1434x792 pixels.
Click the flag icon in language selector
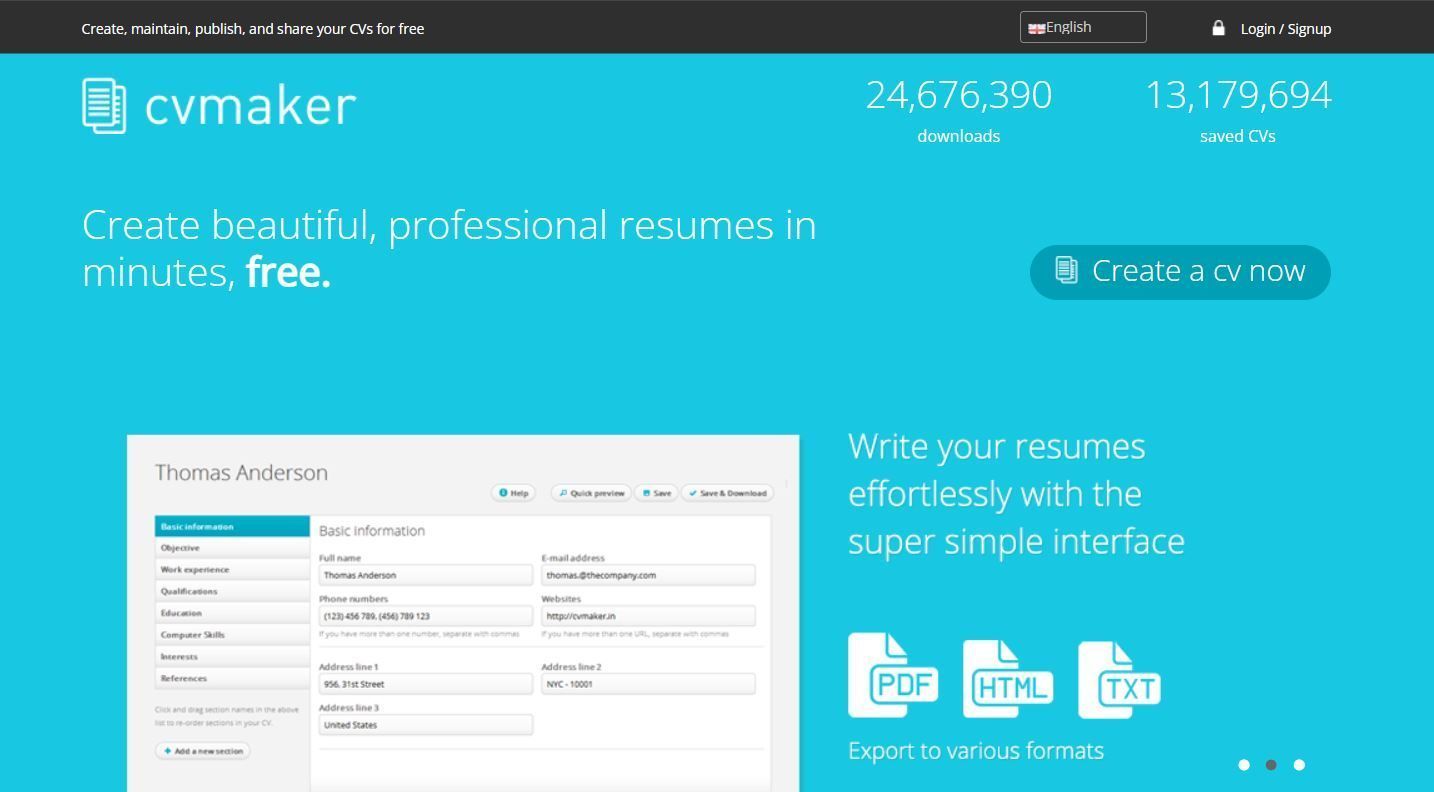click(1037, 28)
